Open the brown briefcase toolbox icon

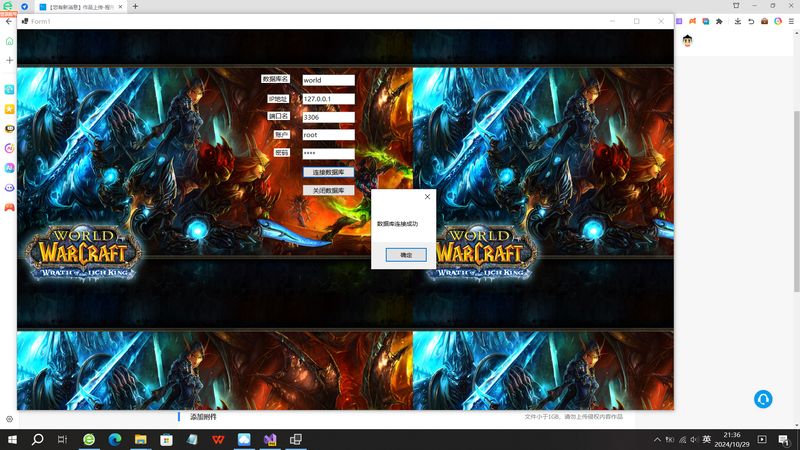click(x=764, y=21)
